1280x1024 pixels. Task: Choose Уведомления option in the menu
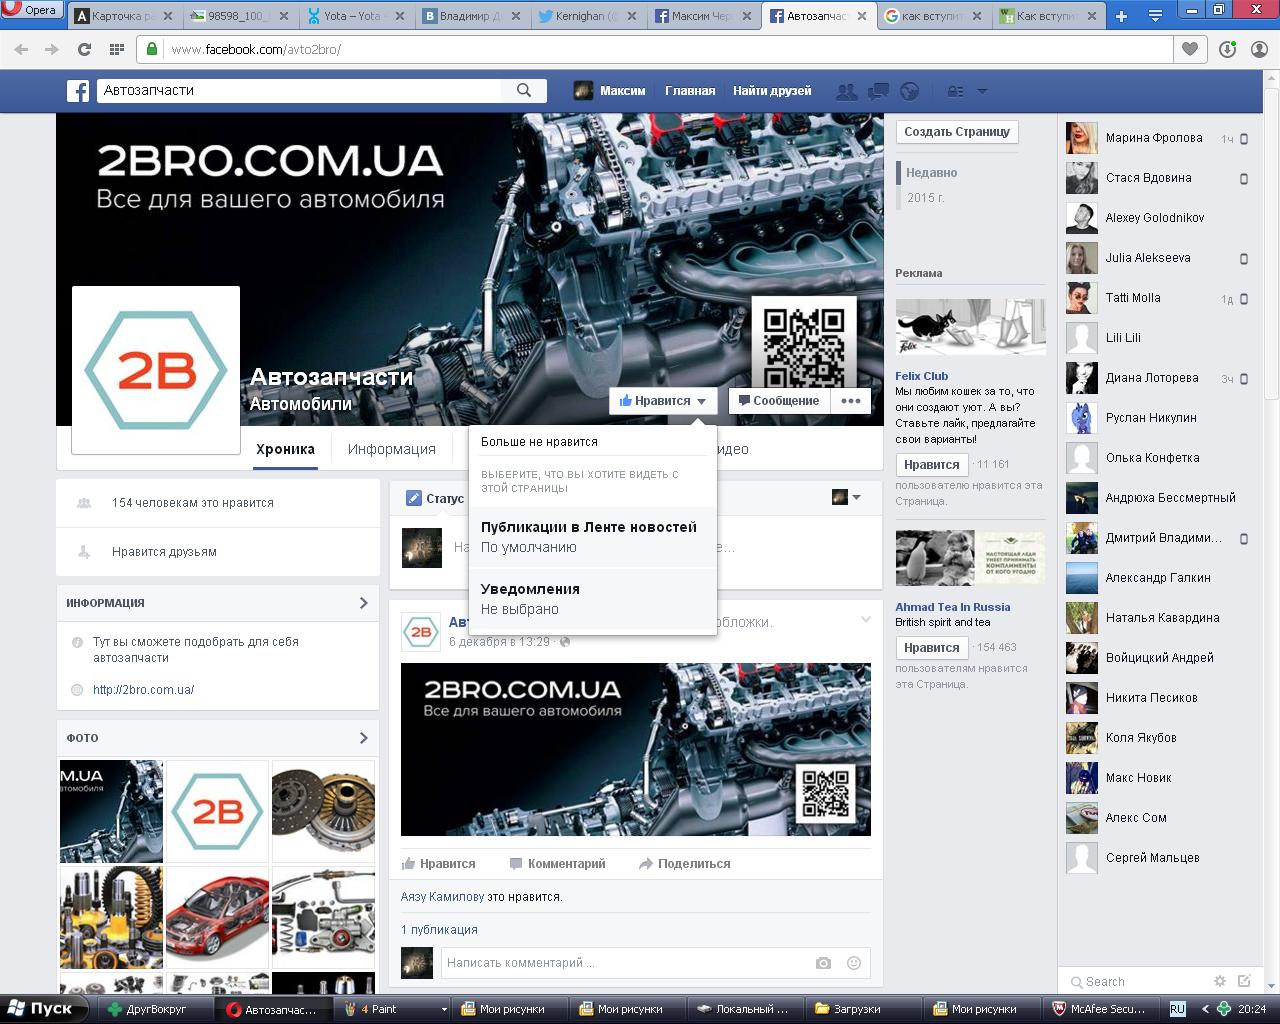tap(592, 599)
